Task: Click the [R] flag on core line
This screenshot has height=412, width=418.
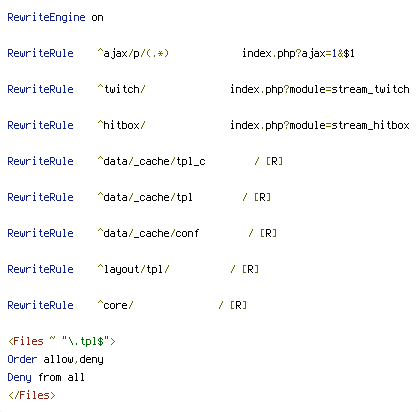Action: 238,305
